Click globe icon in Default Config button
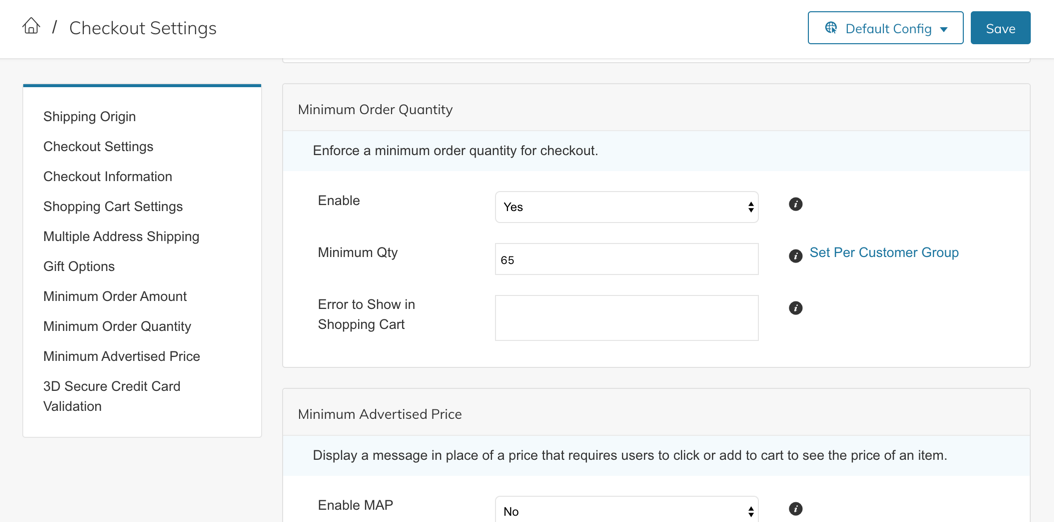Screen dimensions: 1054x522 point(830,28)
